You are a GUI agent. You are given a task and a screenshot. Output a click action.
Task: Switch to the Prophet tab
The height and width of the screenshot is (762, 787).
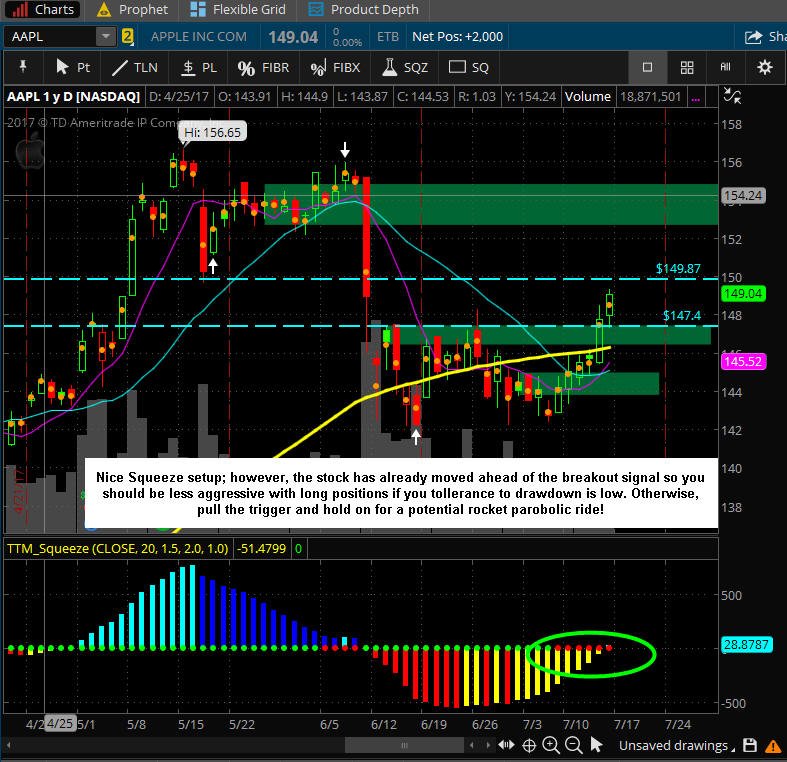[x=133, y=10]
